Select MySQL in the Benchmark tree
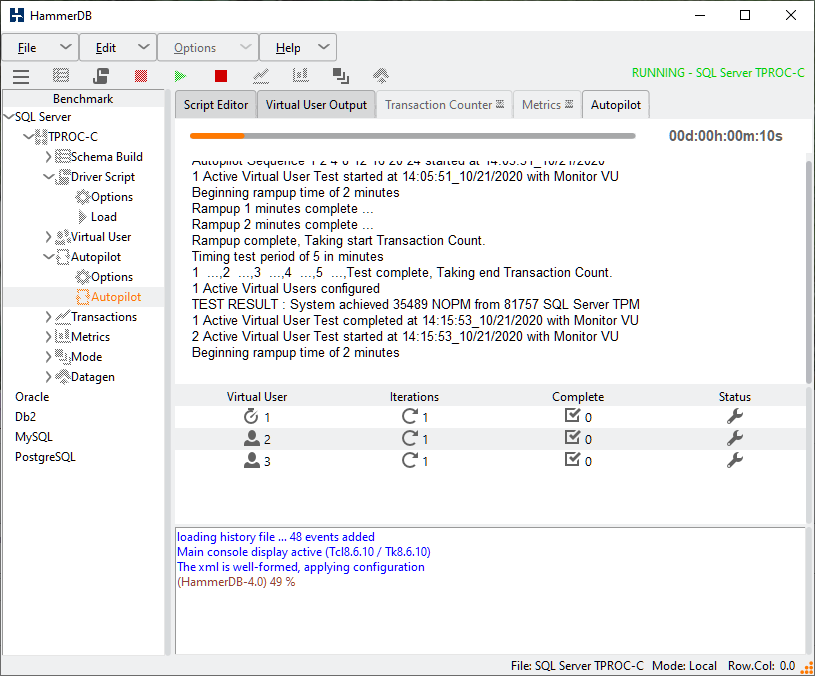The height and width of the screenshot is (676, 815). (34, 437)
